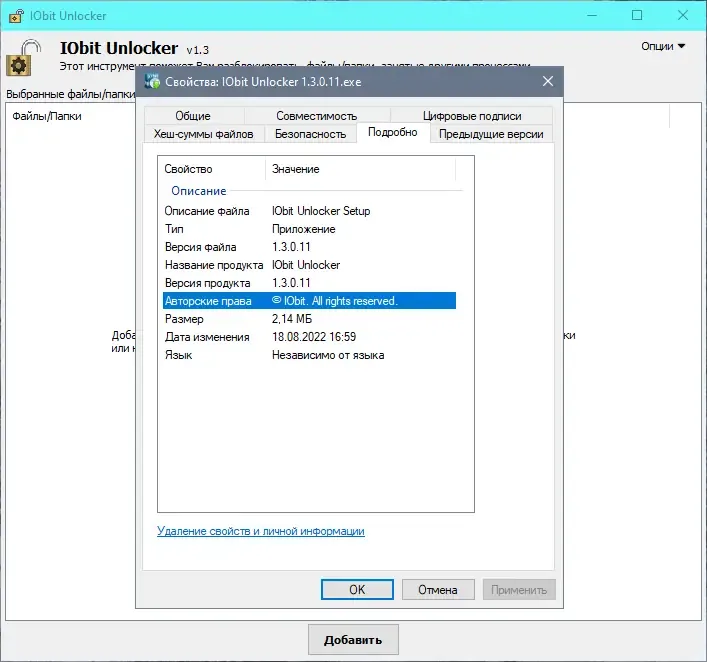Select the Язык row
707x662 pixels.
309,355
